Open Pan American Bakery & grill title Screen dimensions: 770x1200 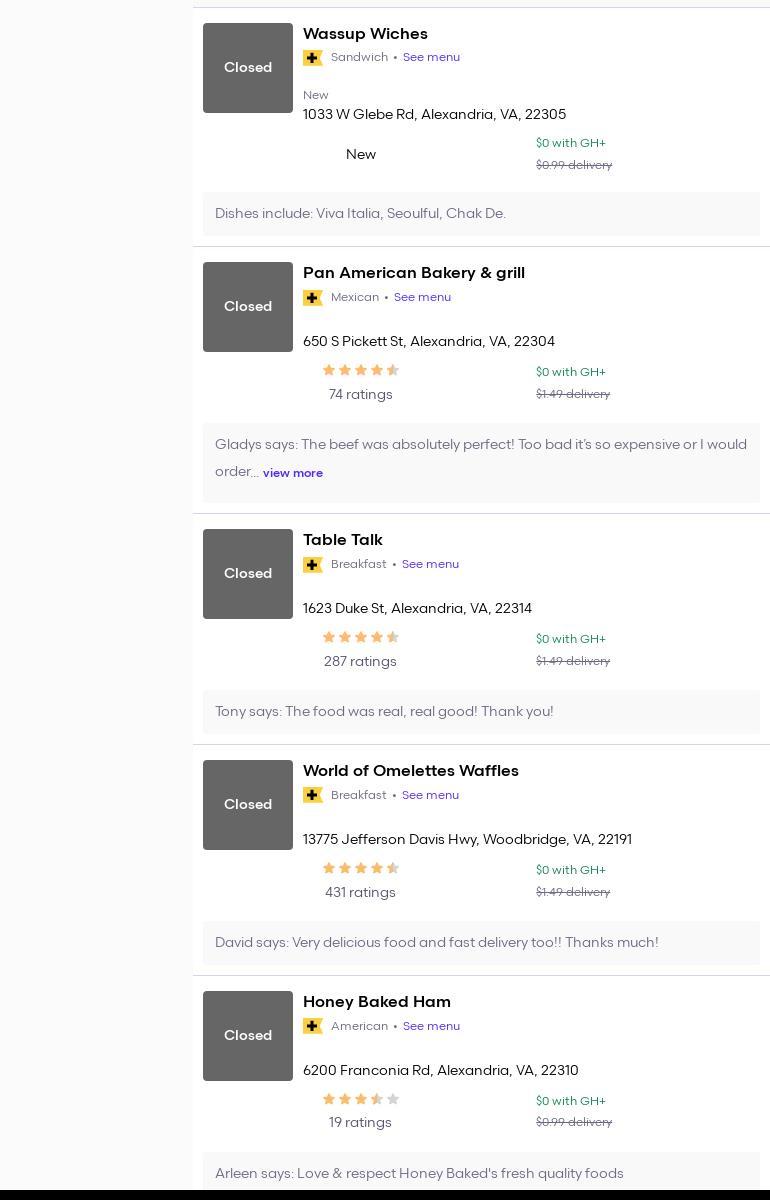coord(413,273)
